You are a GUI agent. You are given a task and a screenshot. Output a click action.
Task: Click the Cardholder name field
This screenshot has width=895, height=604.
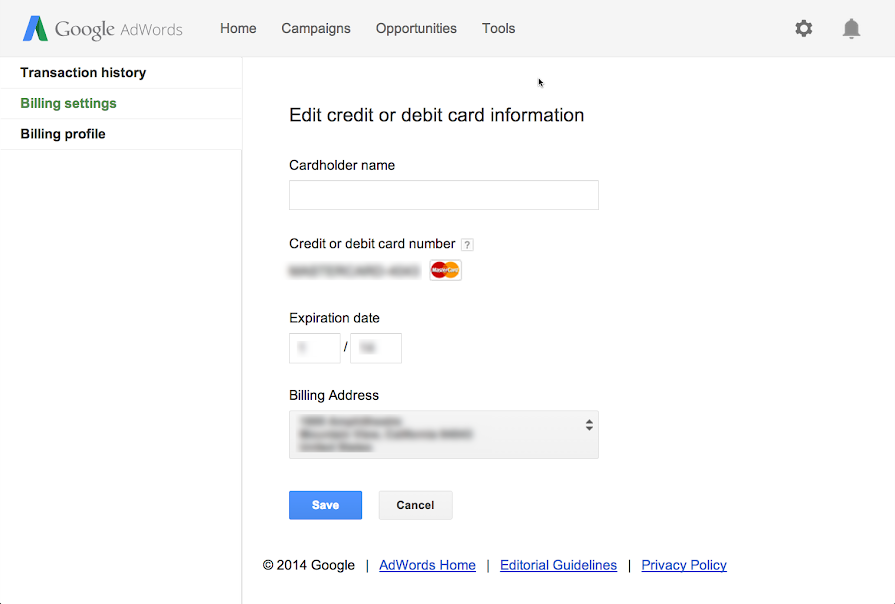(443, 195)
